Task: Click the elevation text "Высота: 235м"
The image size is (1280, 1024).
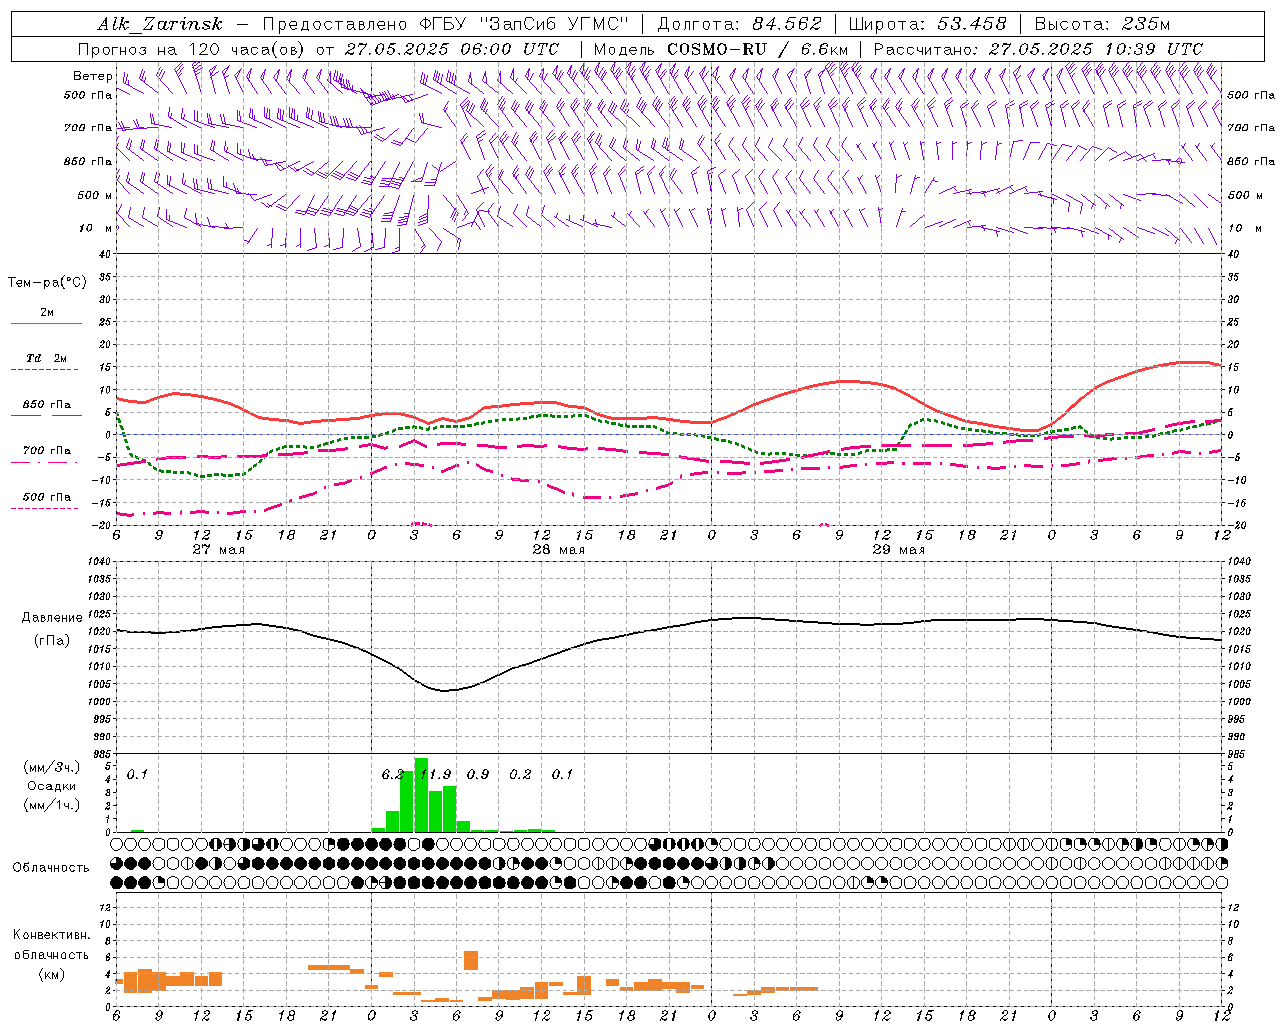Action: tap(1102, 24)
